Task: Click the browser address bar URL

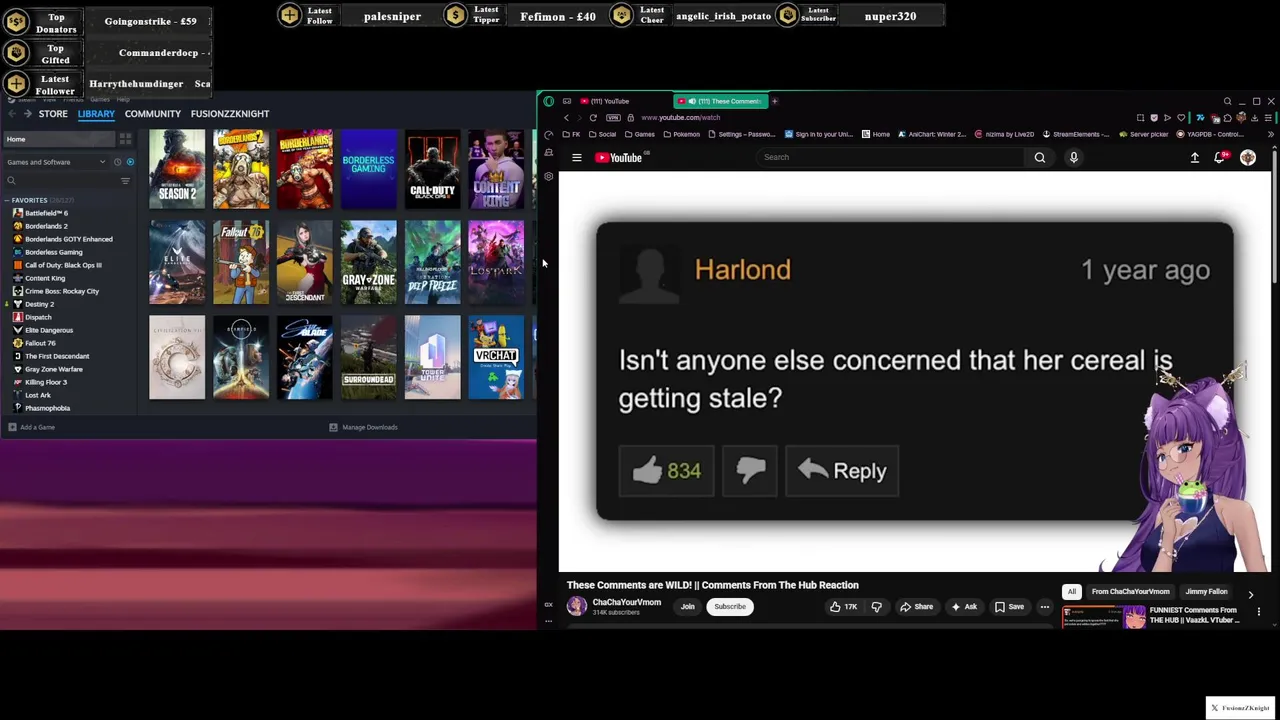Action: click(x=680, y=118)
